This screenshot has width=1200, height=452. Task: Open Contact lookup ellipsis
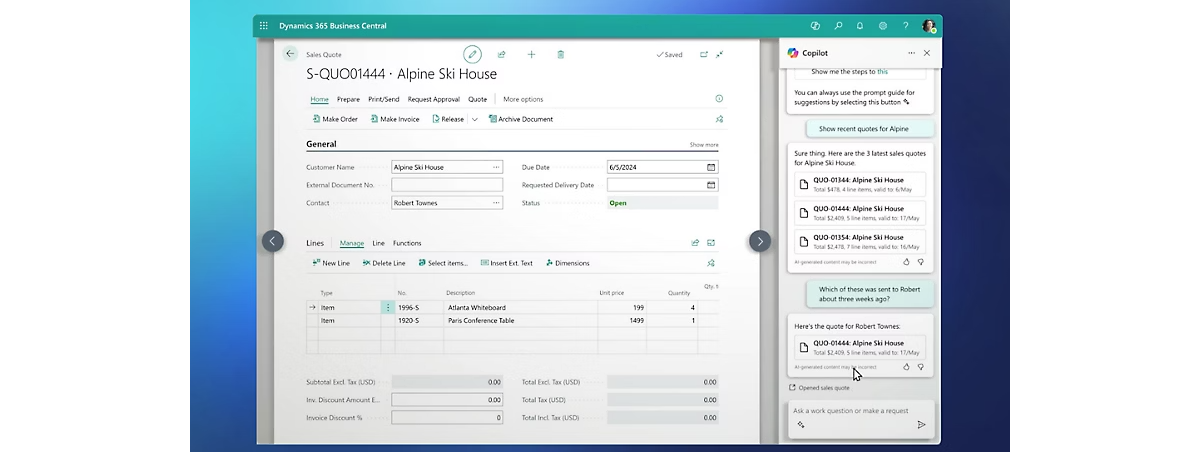496,203
